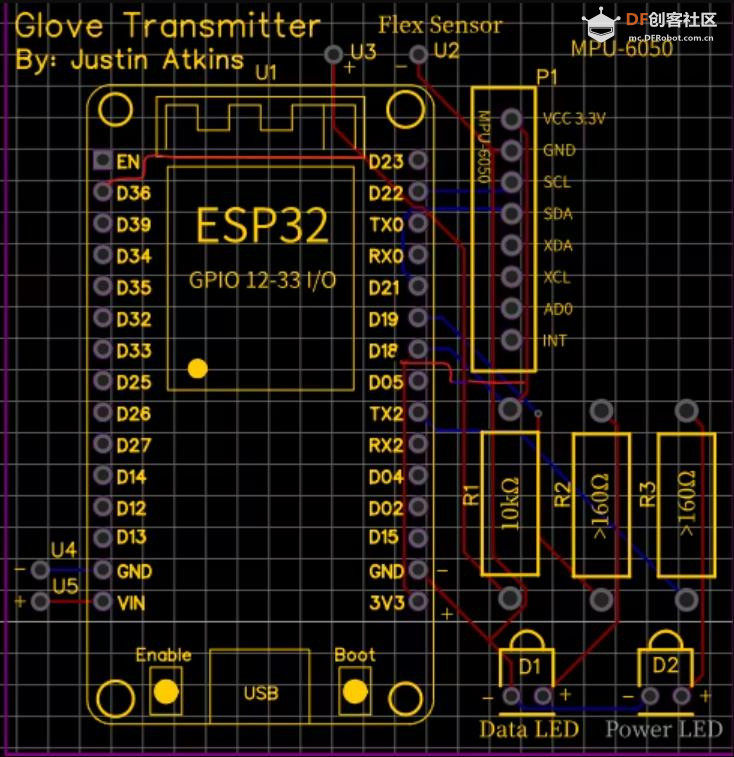This screenshot has height=757, width=734.
Task: Click the Enable button footprint
Action: click(166, 691)
